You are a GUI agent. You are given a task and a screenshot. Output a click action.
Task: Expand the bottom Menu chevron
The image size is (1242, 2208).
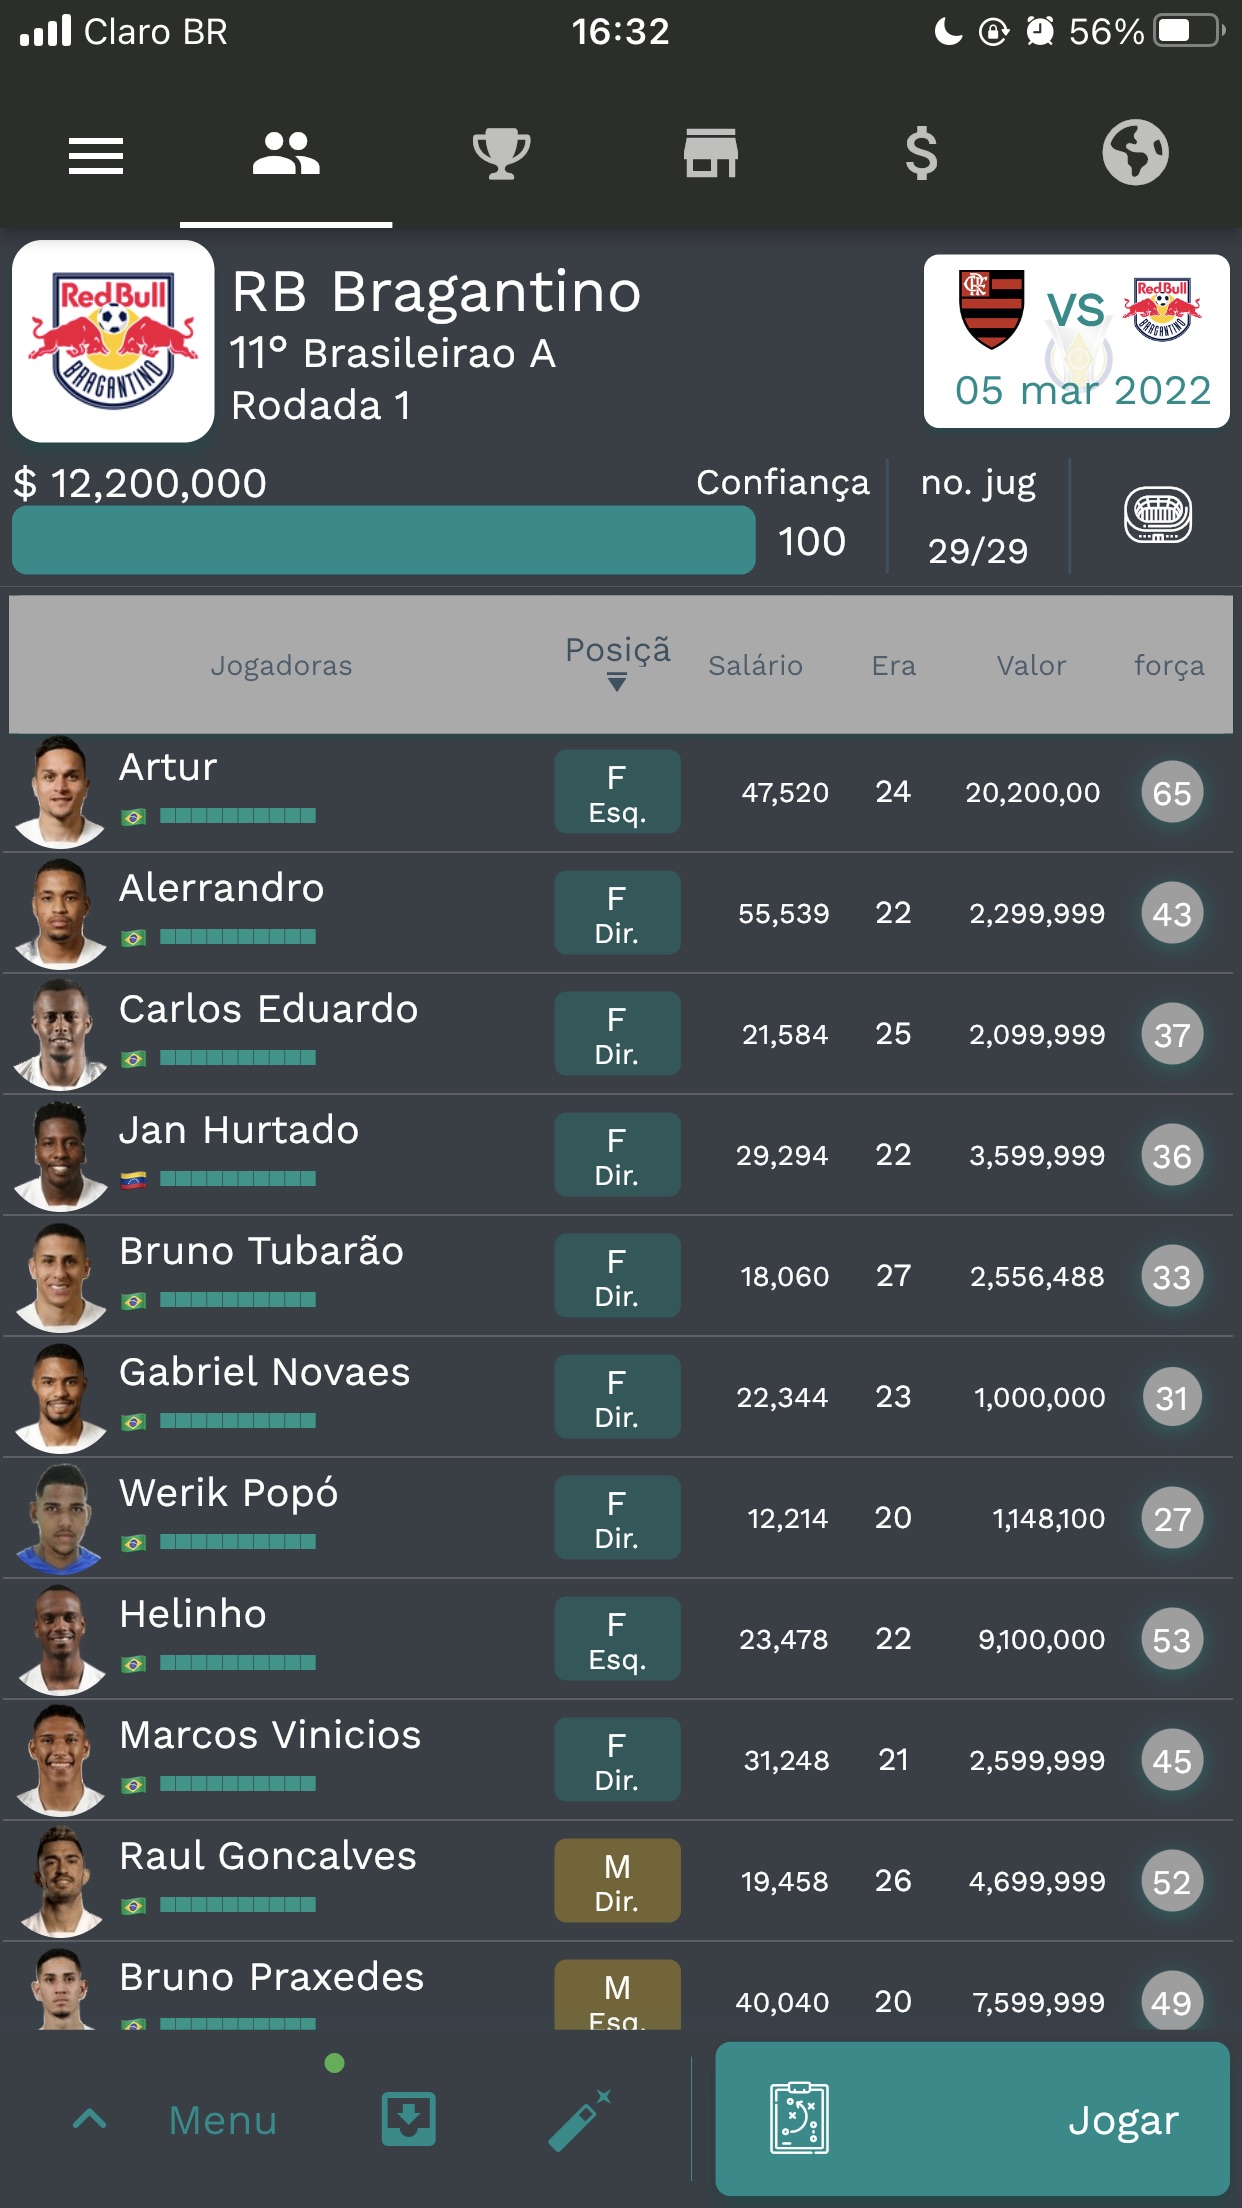tap(90, 2119)
